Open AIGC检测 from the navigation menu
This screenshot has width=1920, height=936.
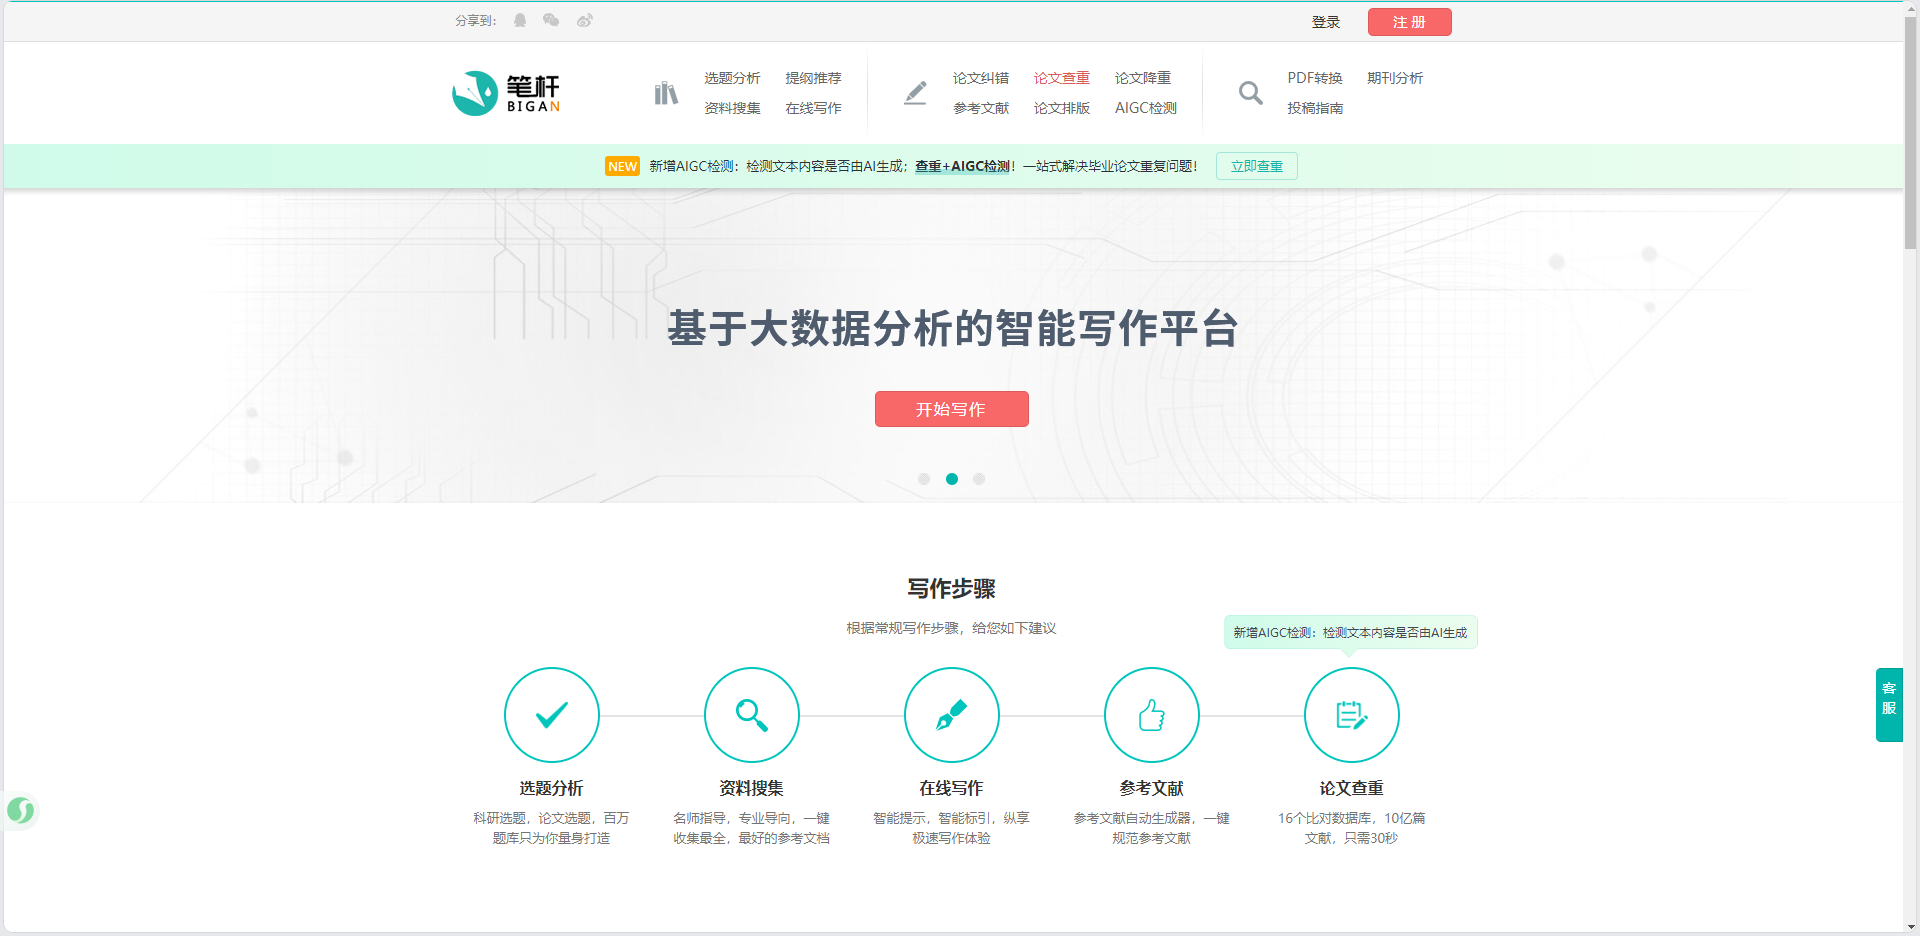[x=1145, y=108]
